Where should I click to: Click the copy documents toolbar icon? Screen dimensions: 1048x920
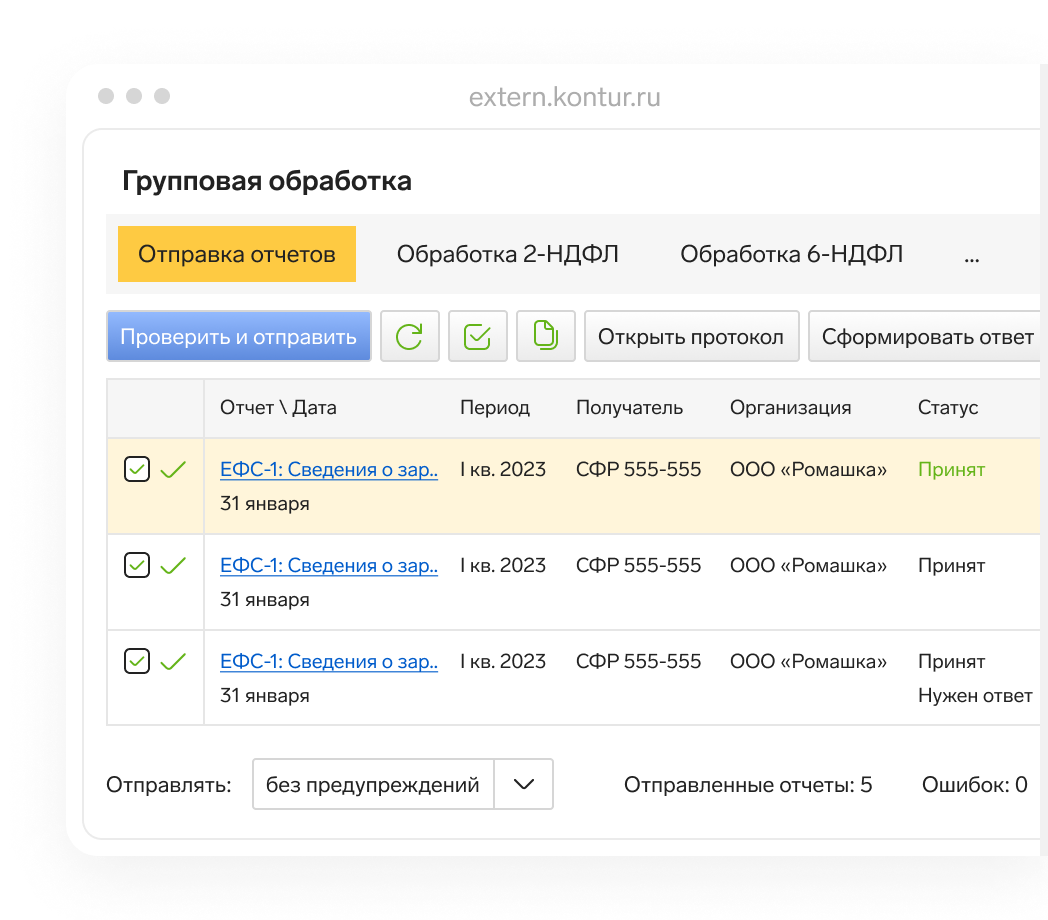coord(545,336)
